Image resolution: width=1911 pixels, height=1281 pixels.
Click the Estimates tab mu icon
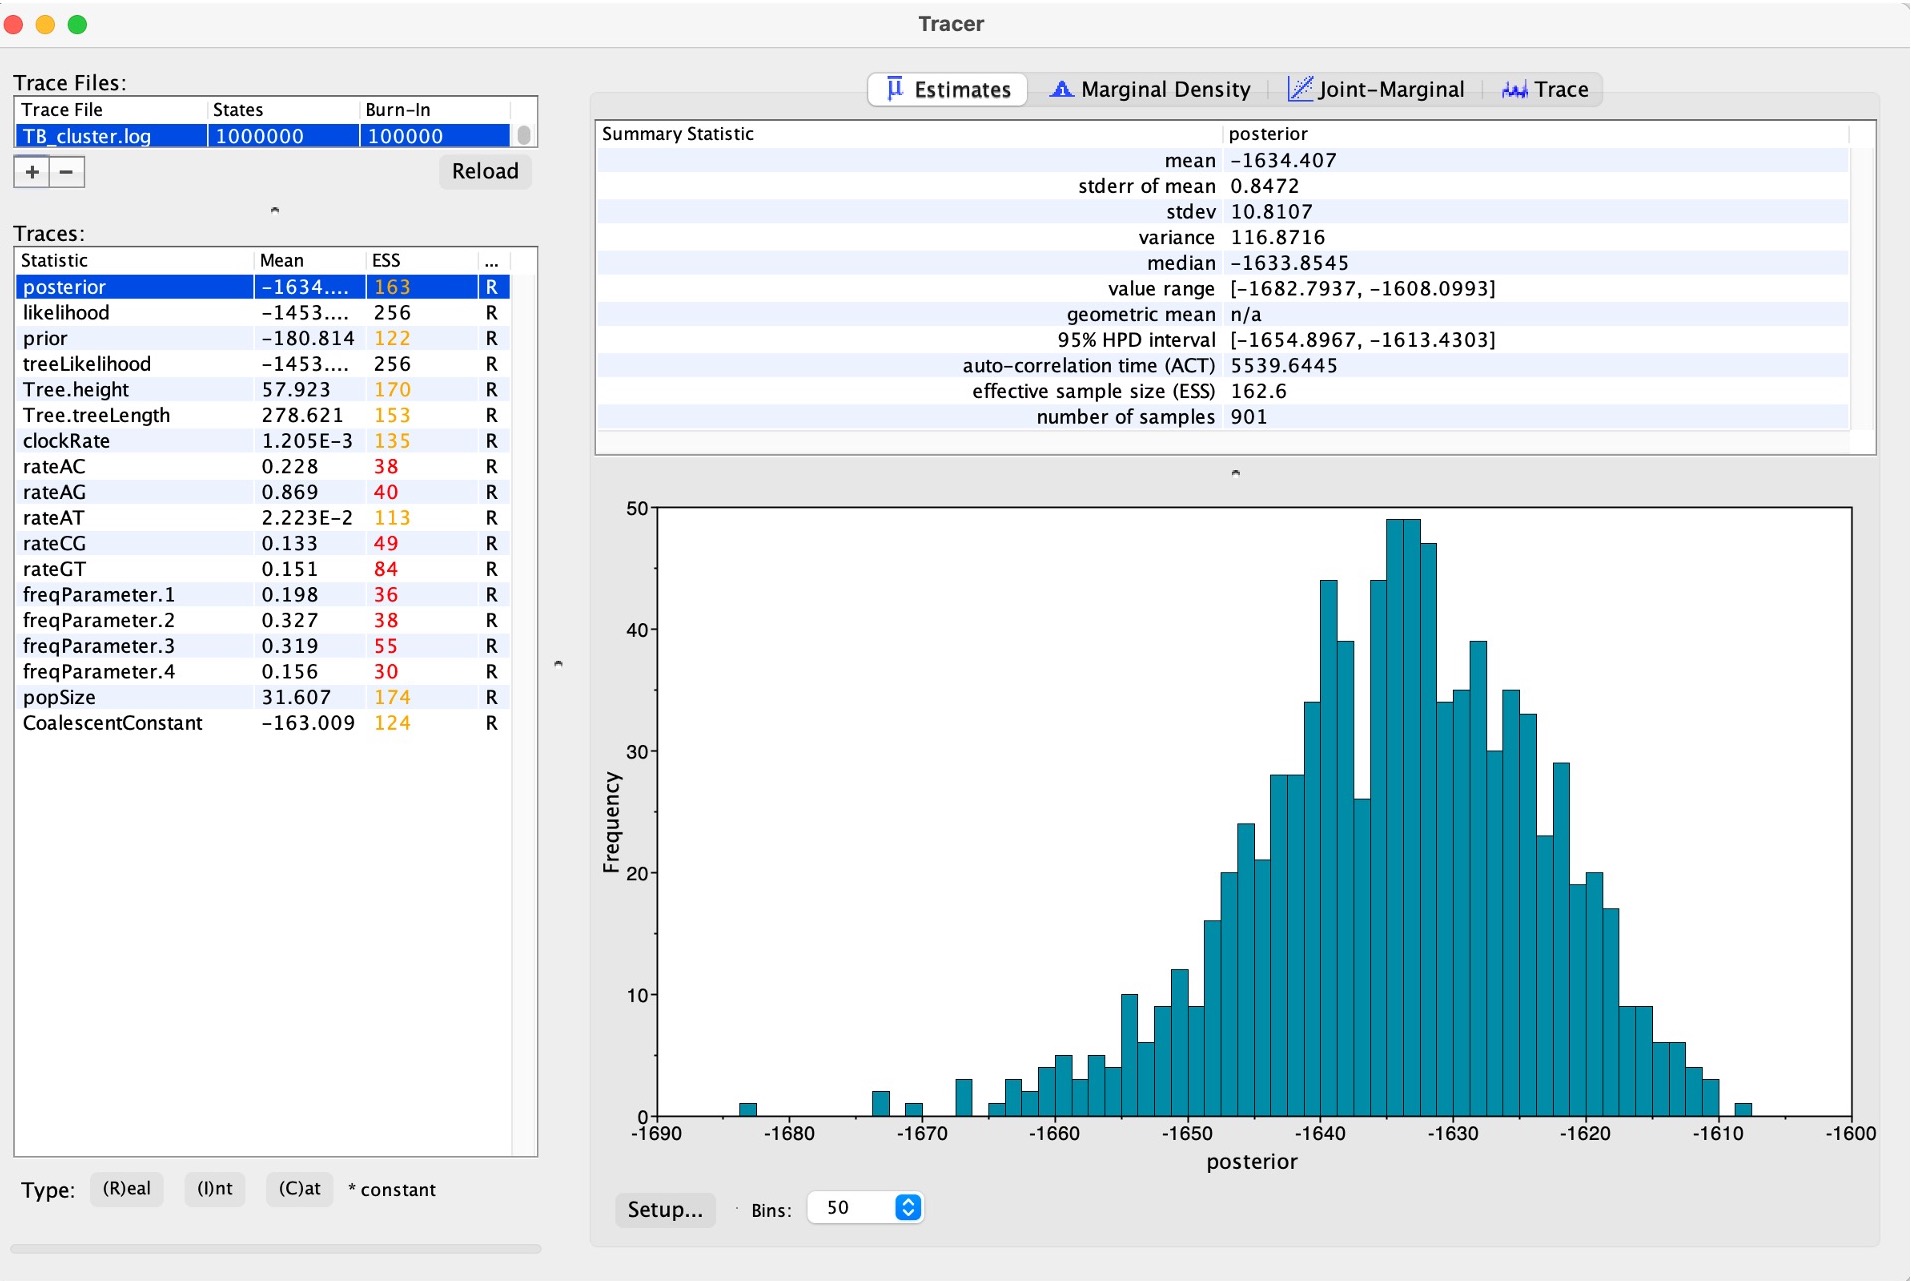click(895, 89)
